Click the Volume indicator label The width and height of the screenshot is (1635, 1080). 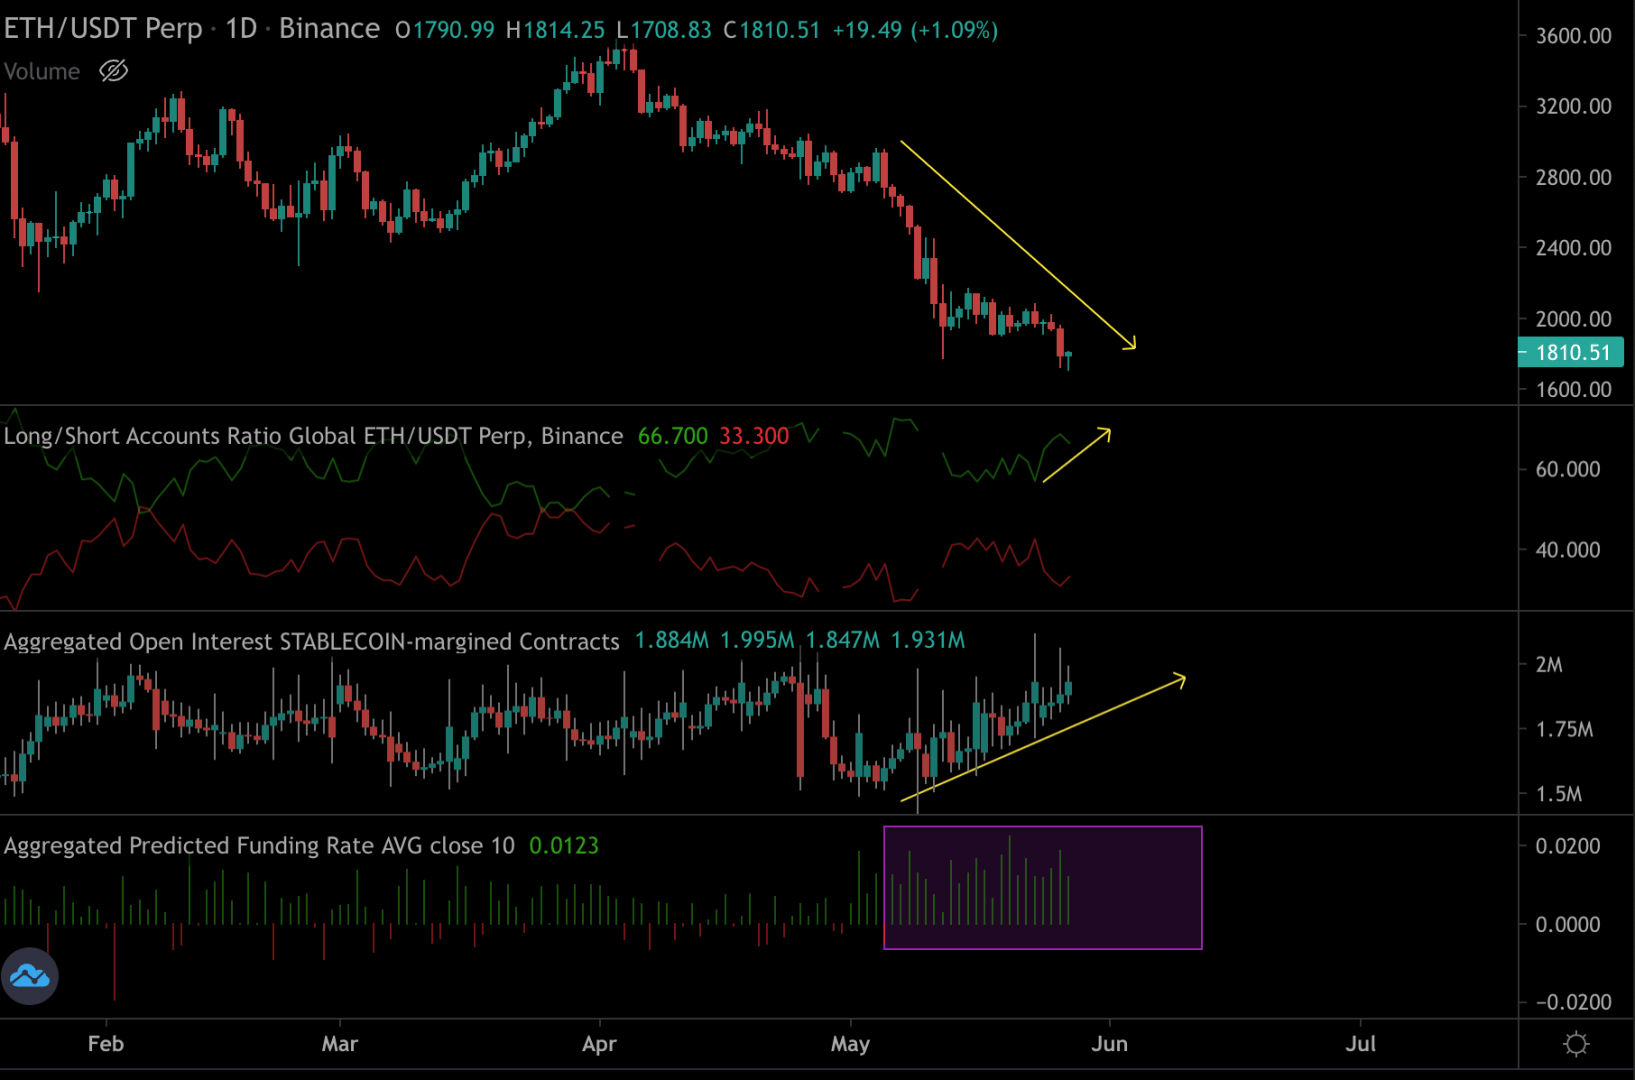[42, 72]
